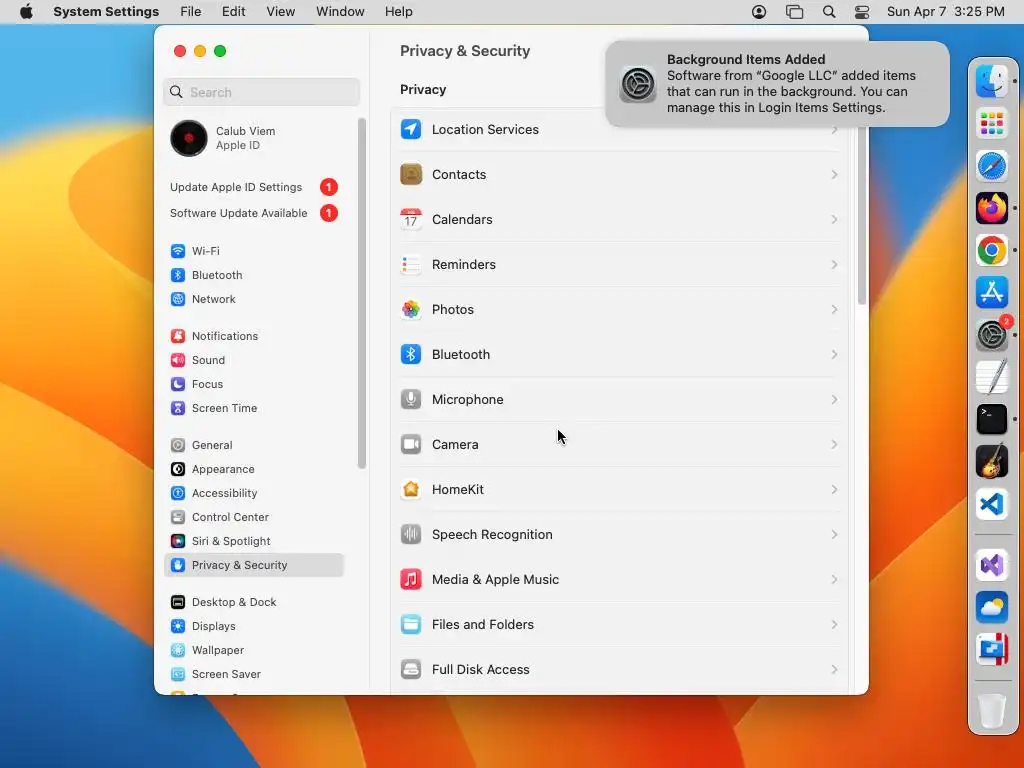Expand Full Disk Access row chevron
Image resolution: width=1024 pixels, height=768 pixels.
[x=834, y=669]
